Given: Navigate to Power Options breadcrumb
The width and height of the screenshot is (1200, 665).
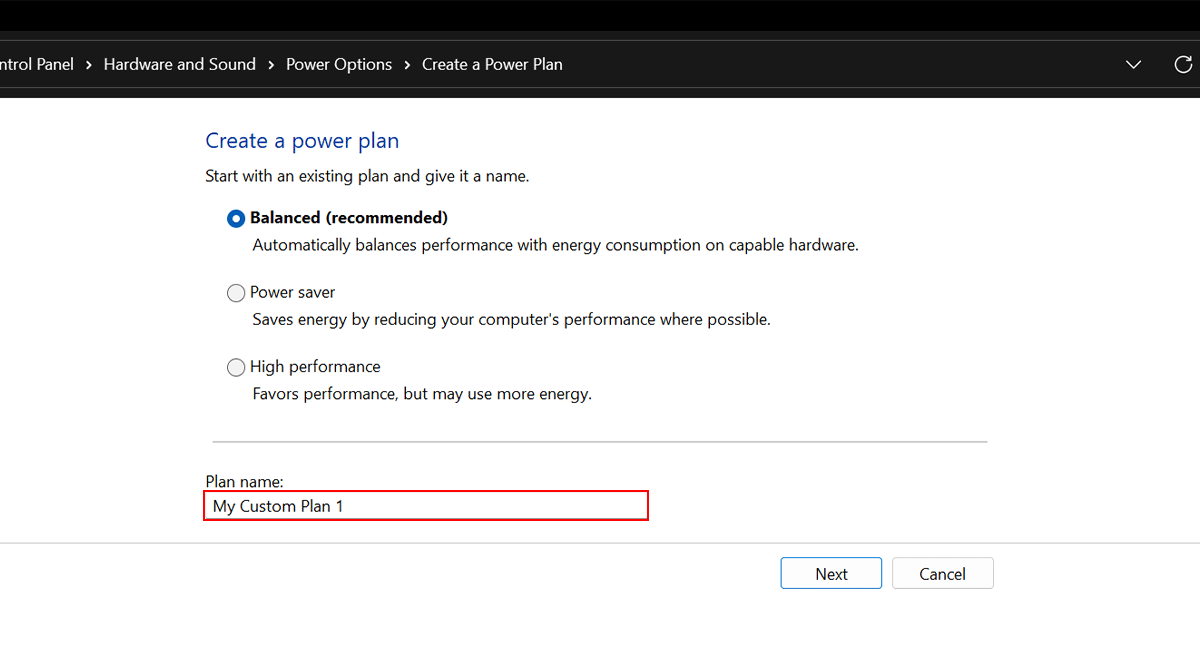Looking at the screenshot, I should 339,64.
